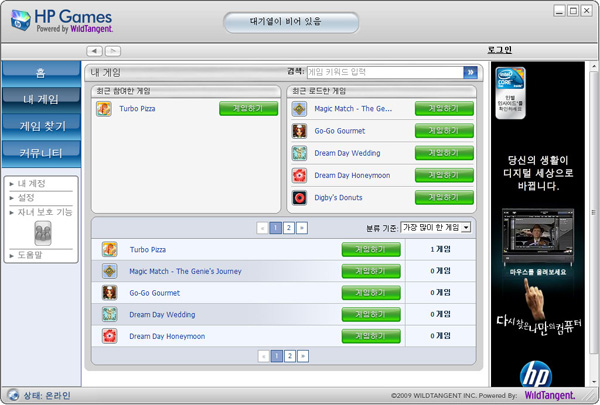Click Magic Match icon in recently downloaded panel
This screenshot has width=600, height=405.
point(299,109)
